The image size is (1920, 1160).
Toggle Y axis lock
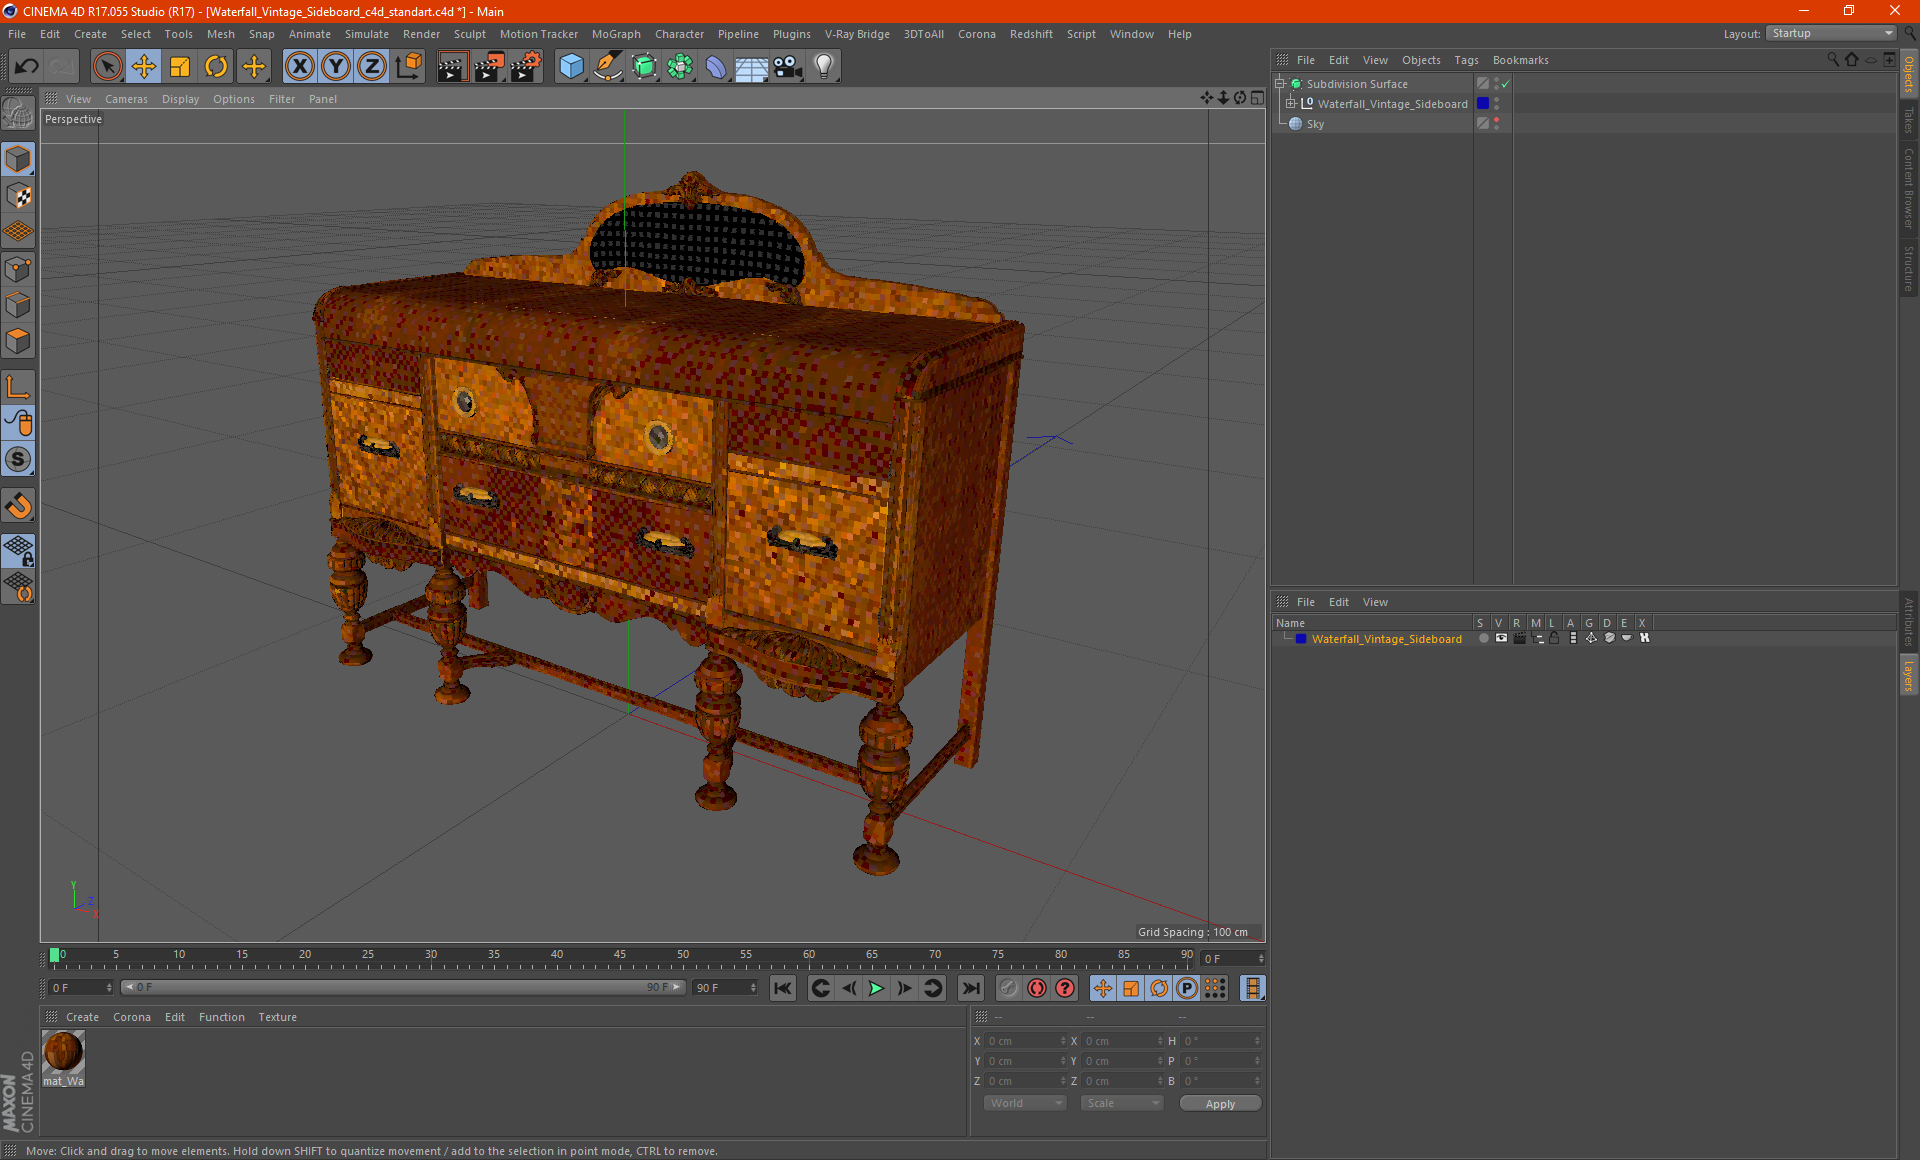(335, 67)
